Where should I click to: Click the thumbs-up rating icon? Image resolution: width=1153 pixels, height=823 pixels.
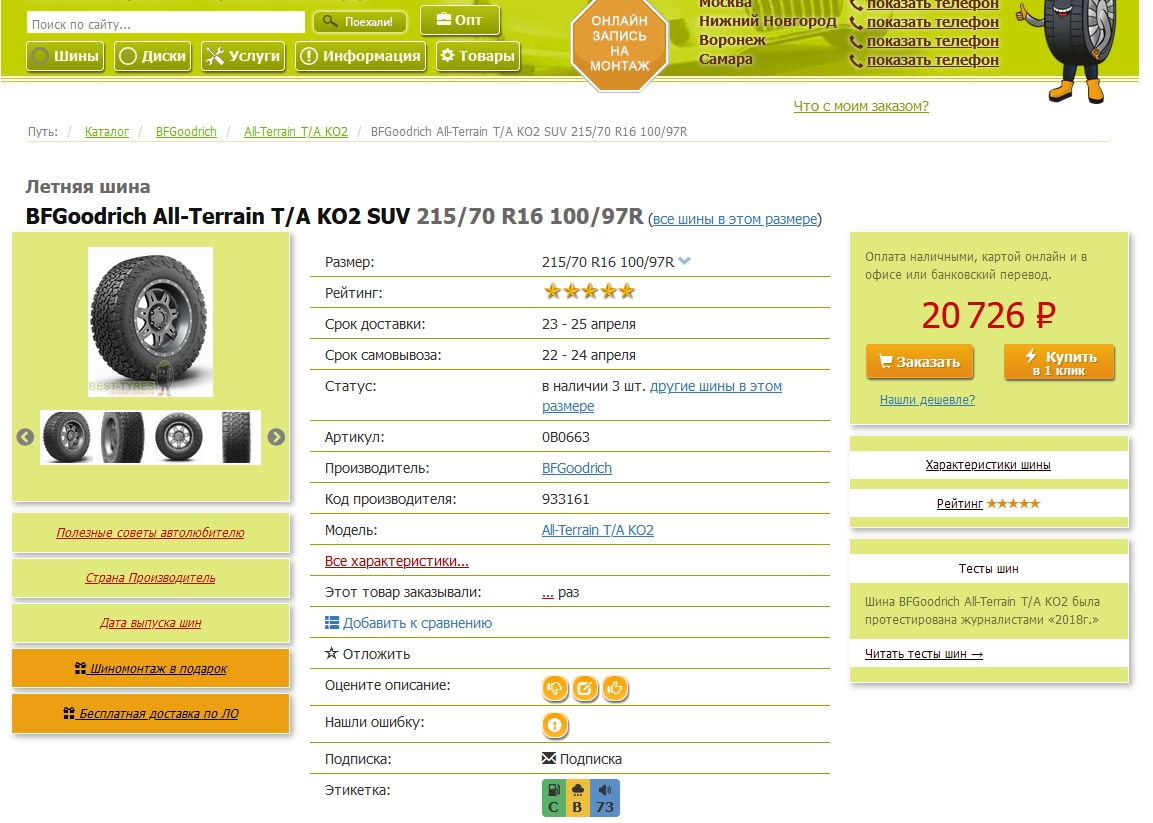(615, 688)
